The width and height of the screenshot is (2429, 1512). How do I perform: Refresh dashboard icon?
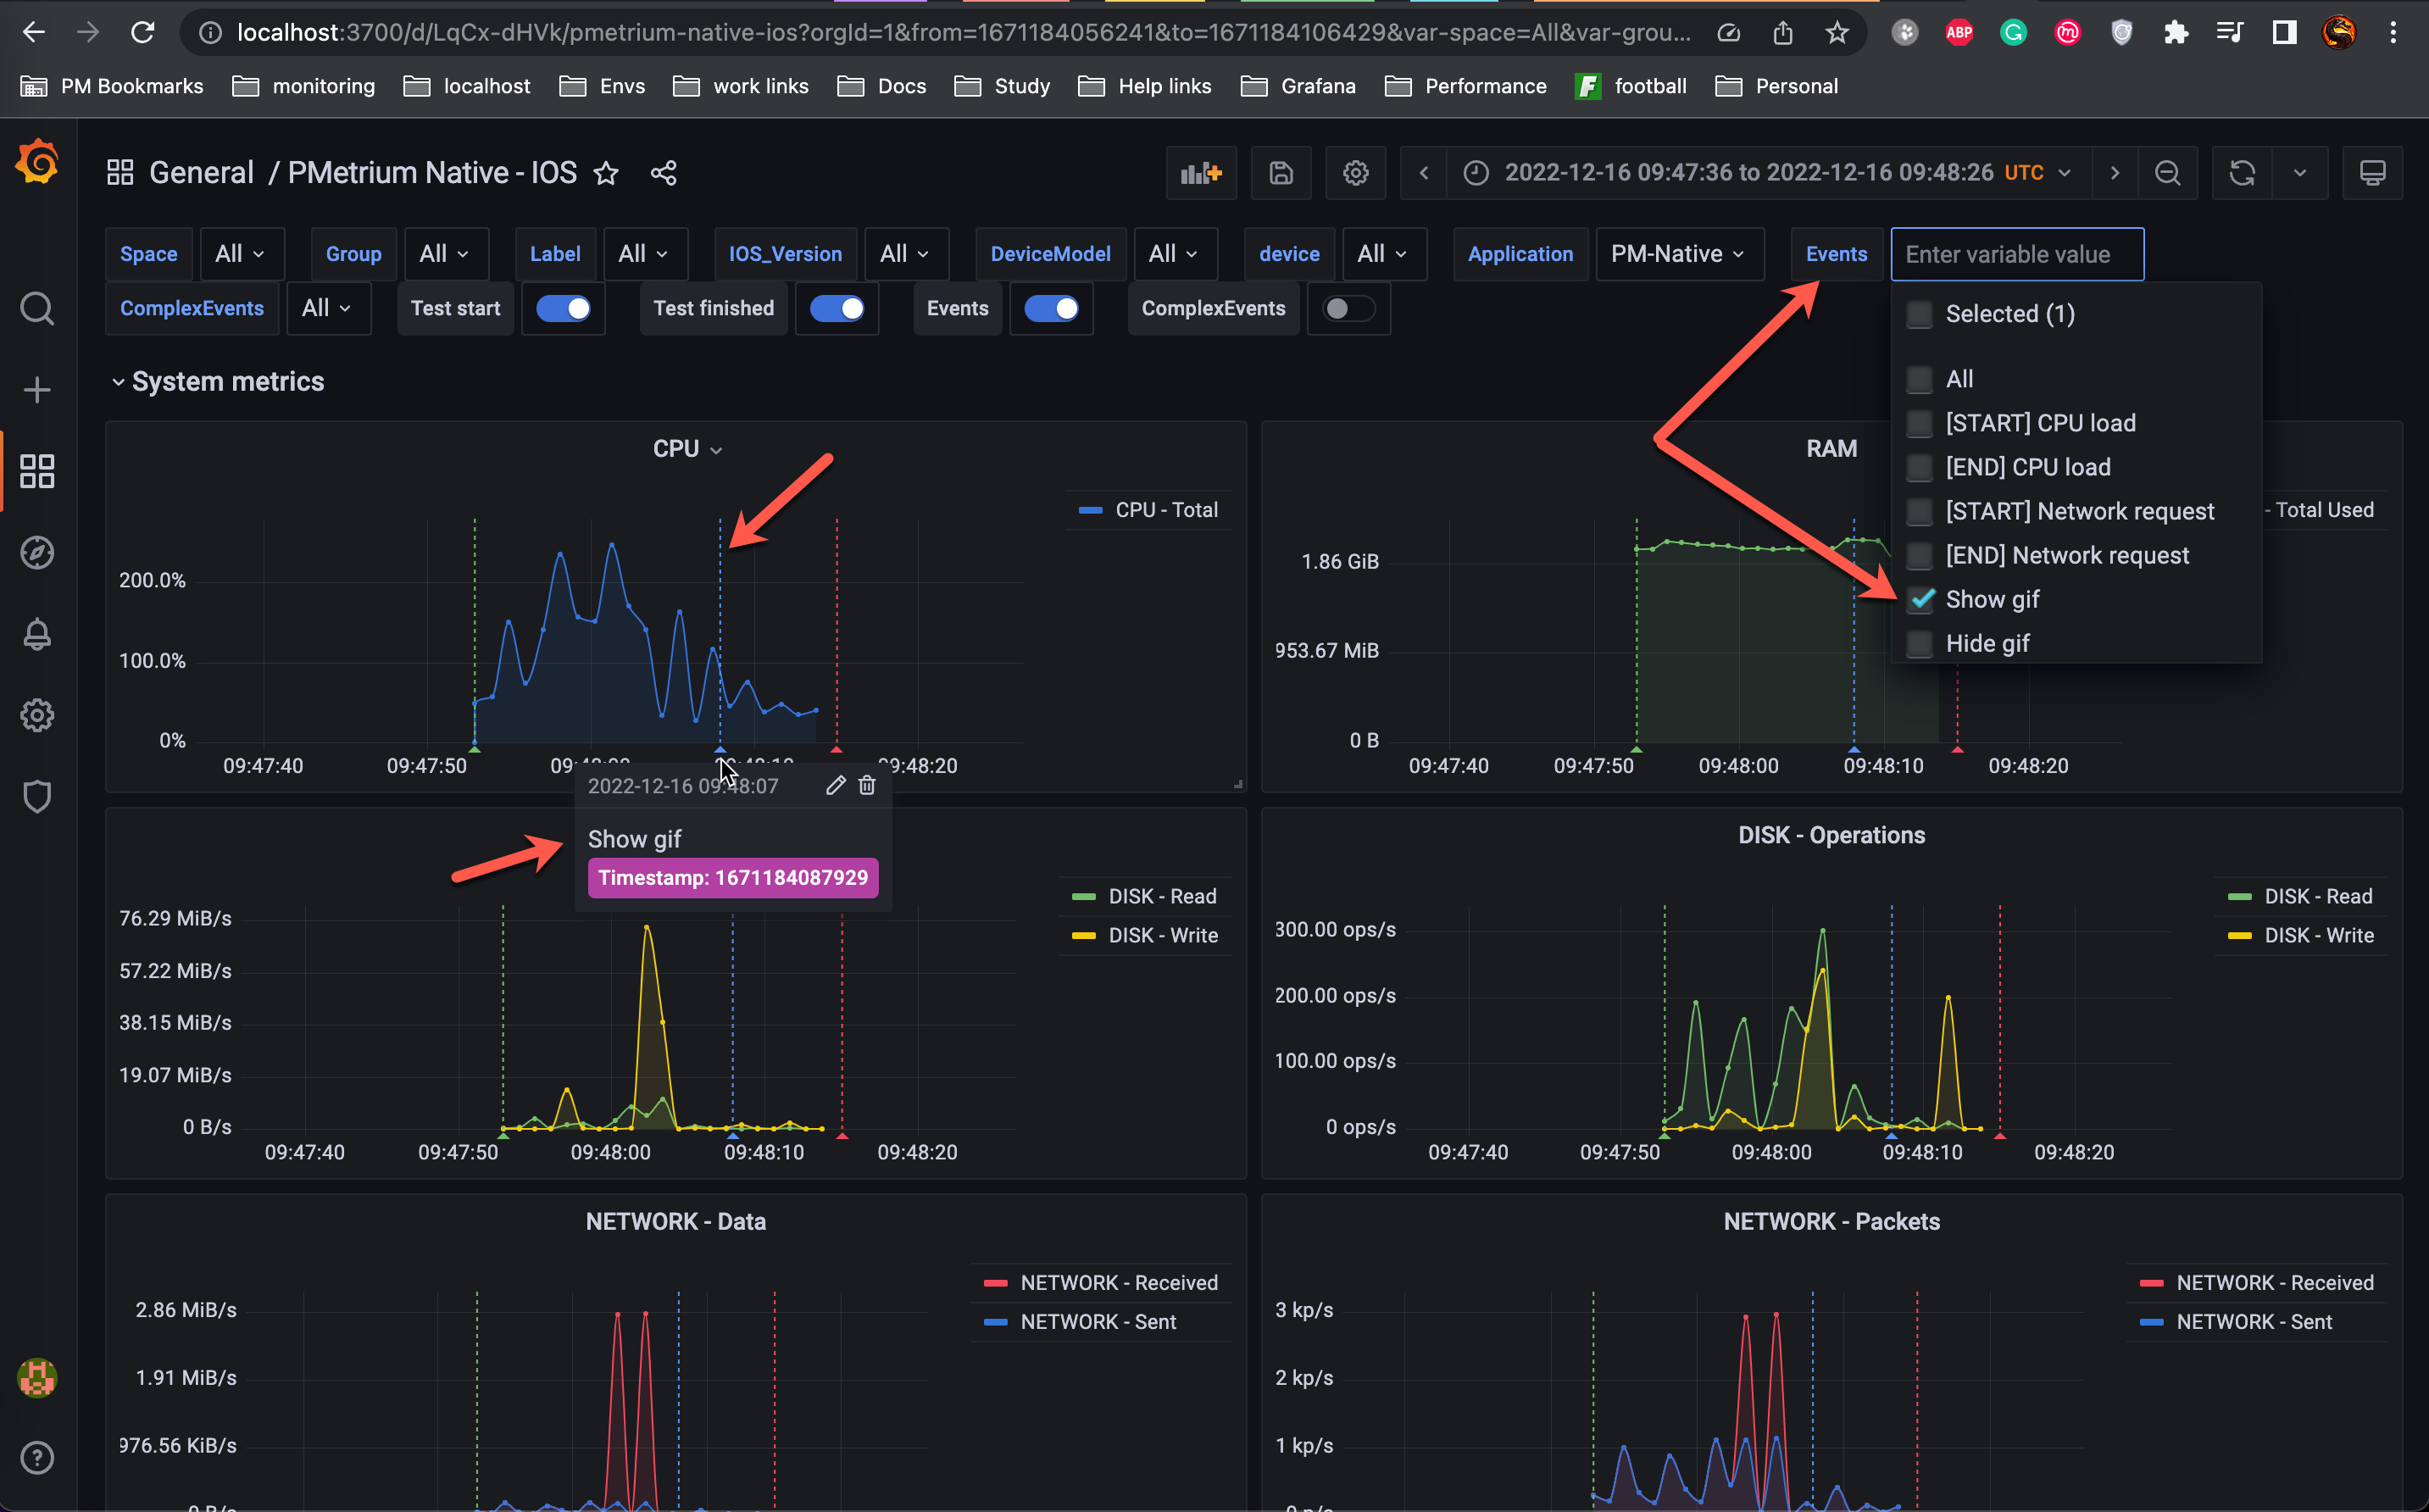coord(2242,173)
